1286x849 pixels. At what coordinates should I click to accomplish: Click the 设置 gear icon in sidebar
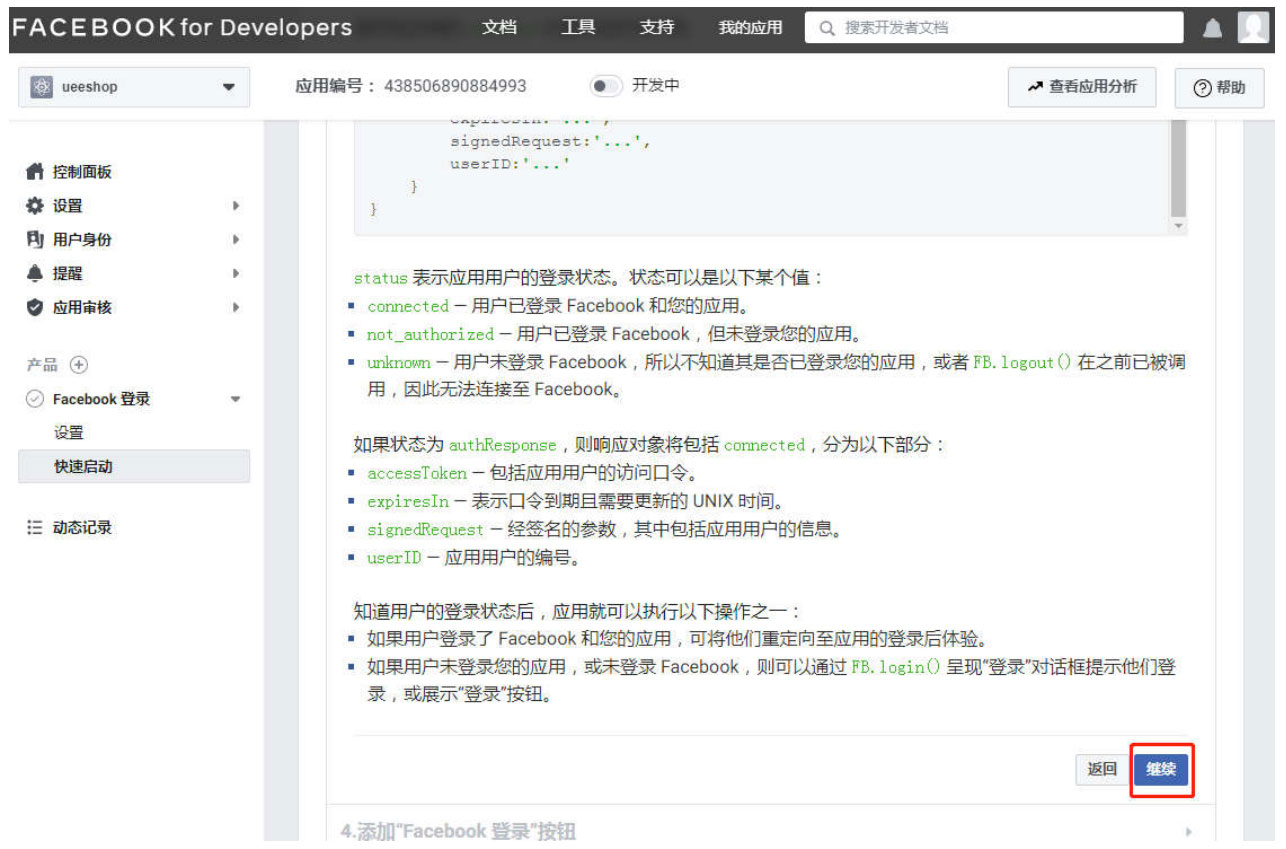35,206
